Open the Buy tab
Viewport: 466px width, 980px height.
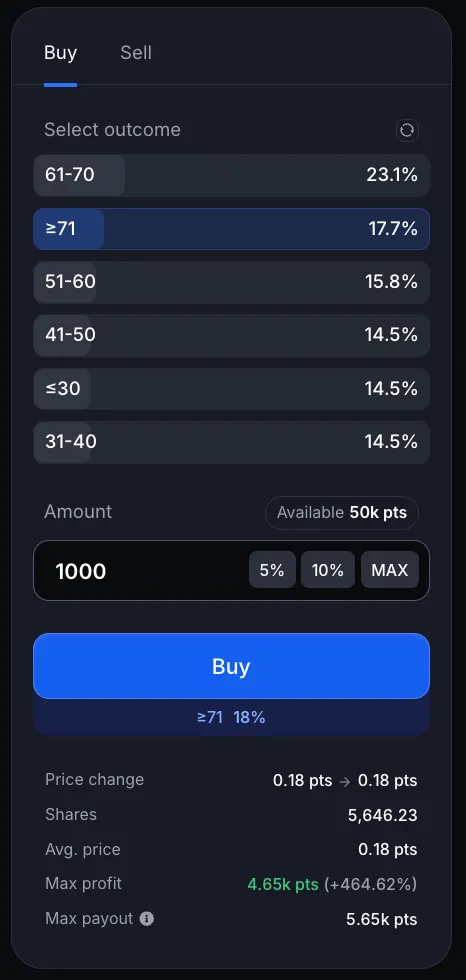point(61,53)
